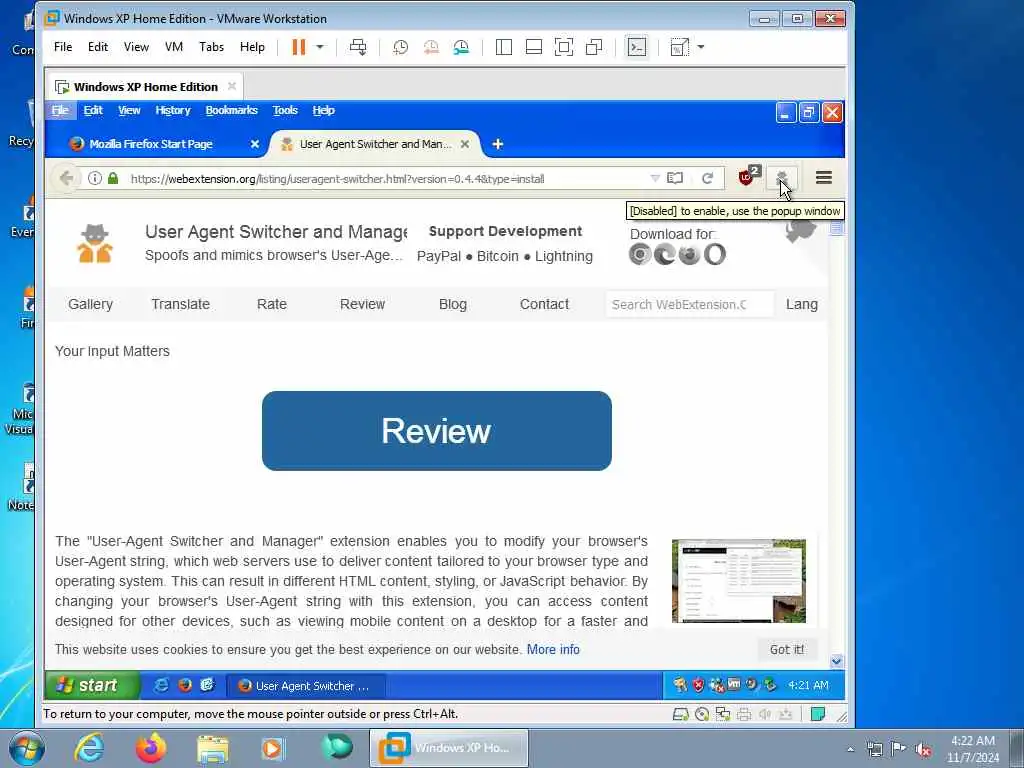The image size is (1024, 768).
Task: Expand the stretch guest options arrow
Action: (x=701, y=47)
